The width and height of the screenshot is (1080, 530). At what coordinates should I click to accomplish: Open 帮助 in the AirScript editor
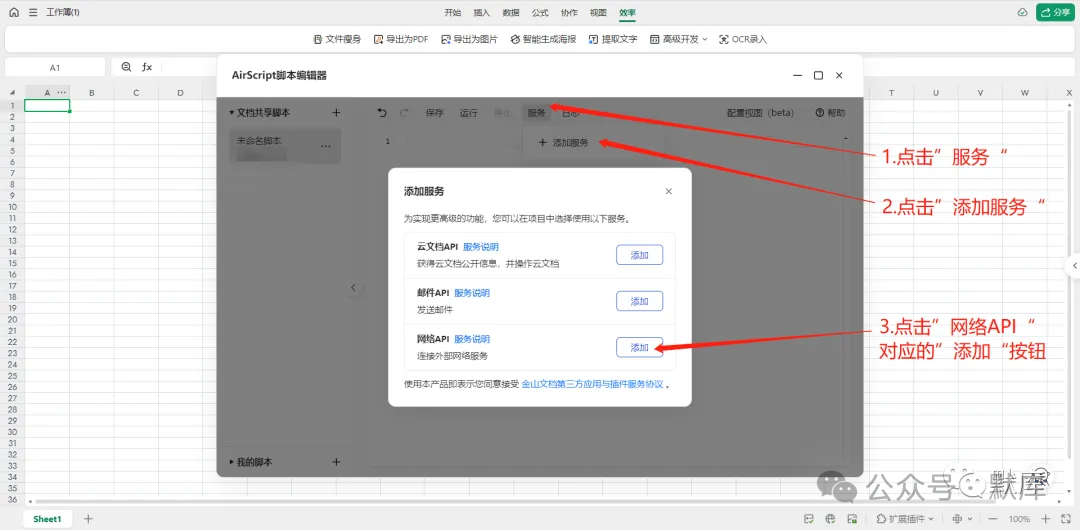(x=831, y=113)
